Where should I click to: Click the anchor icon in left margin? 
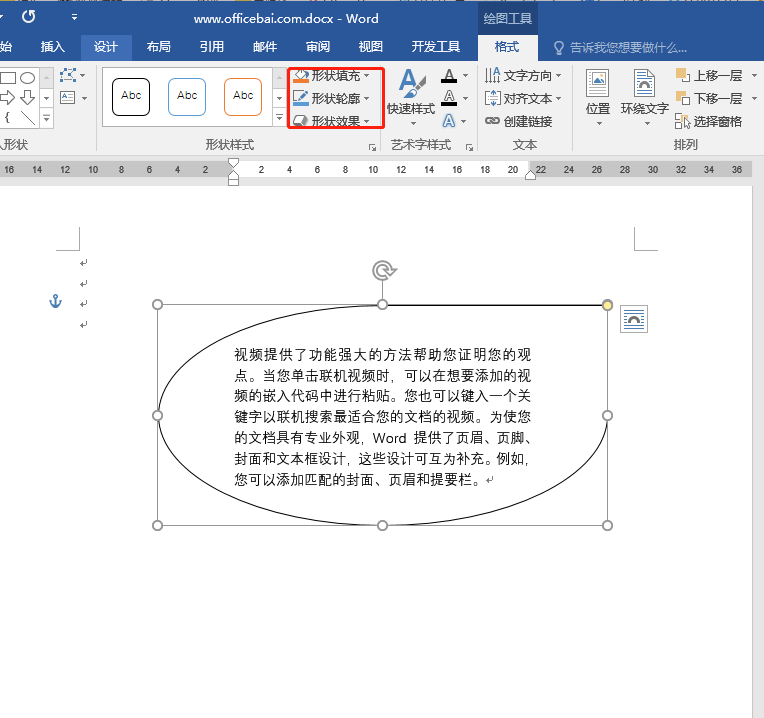point(56,301)
